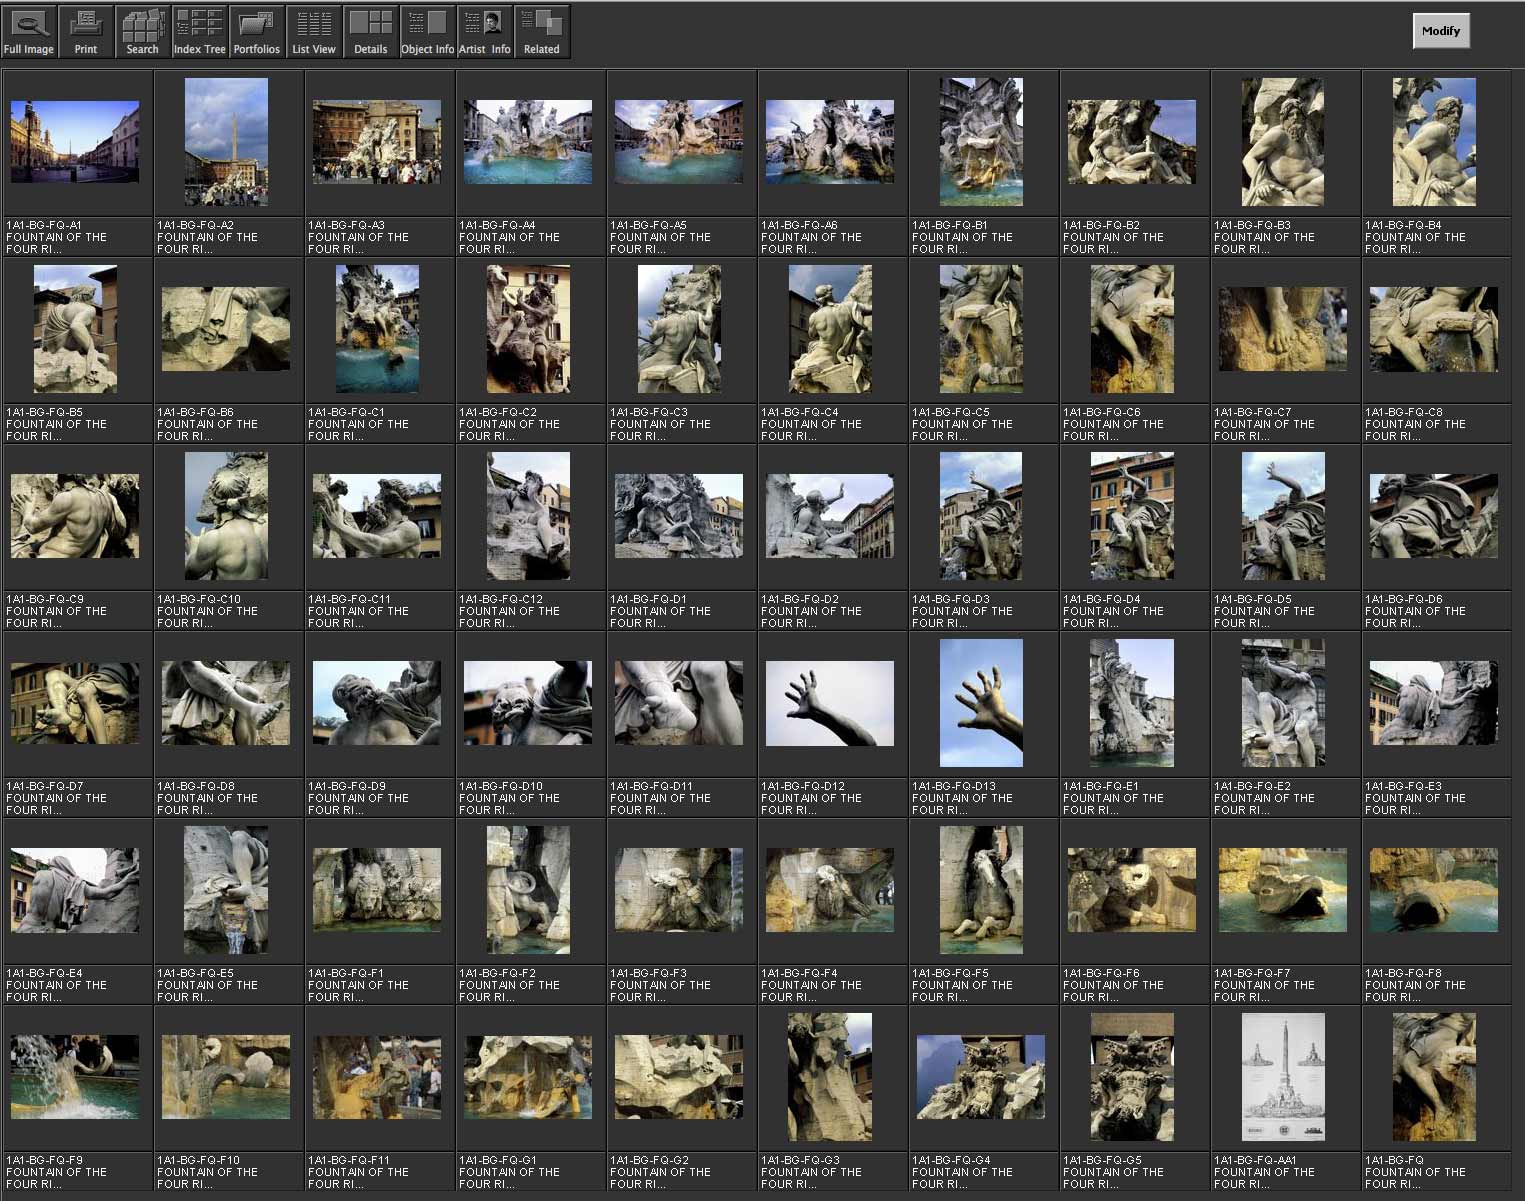Select thumbnail 1A1-BG-FQ-A4
The height and width of the screenshot is (1201, 1525).
(x=528, y=142)
